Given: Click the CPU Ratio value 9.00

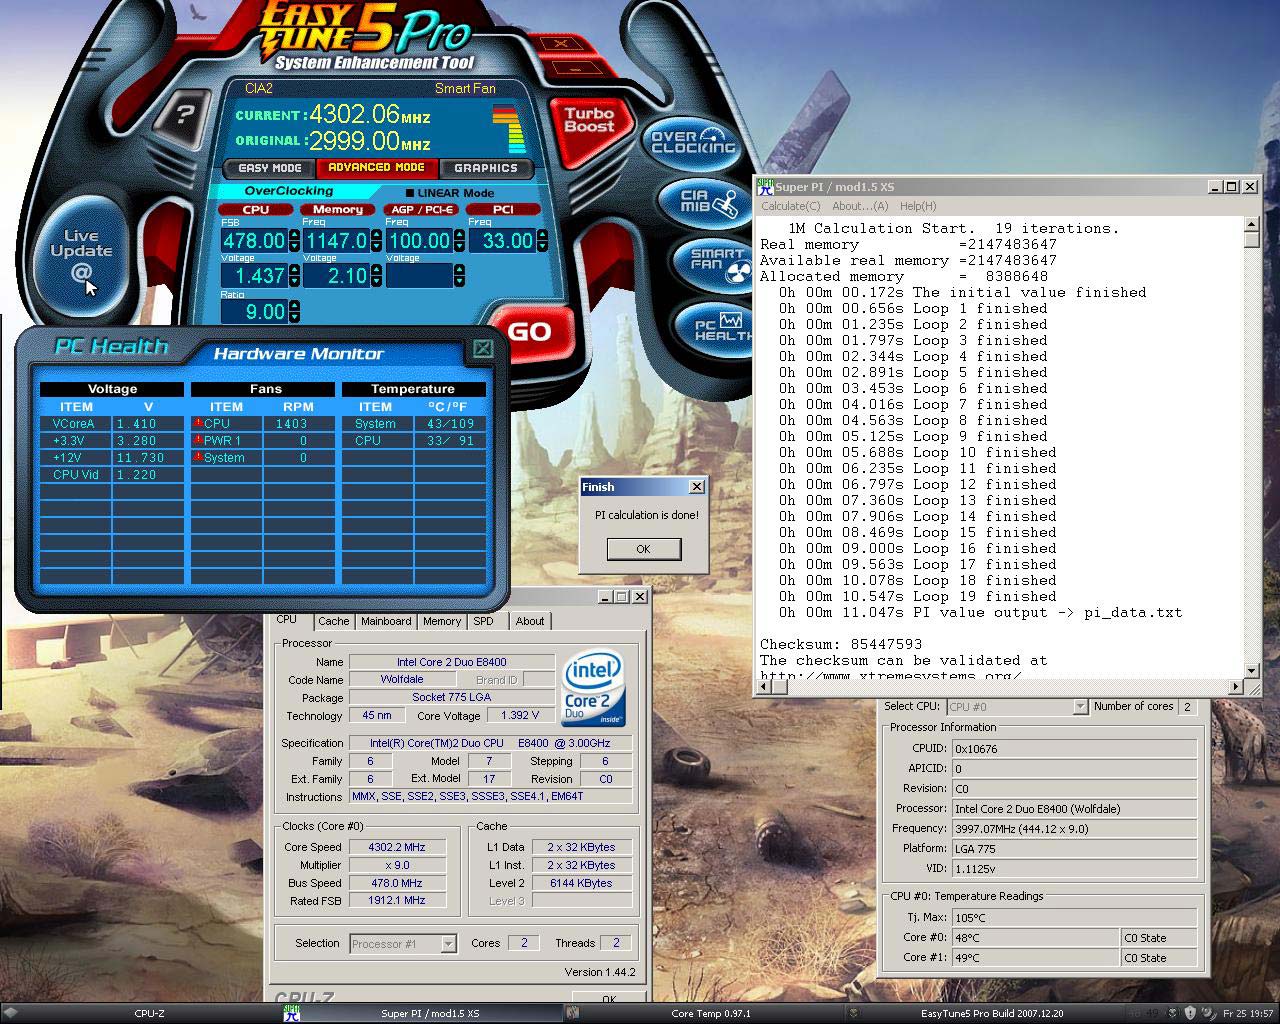Looking at the screenshot, I should point(254,311).
